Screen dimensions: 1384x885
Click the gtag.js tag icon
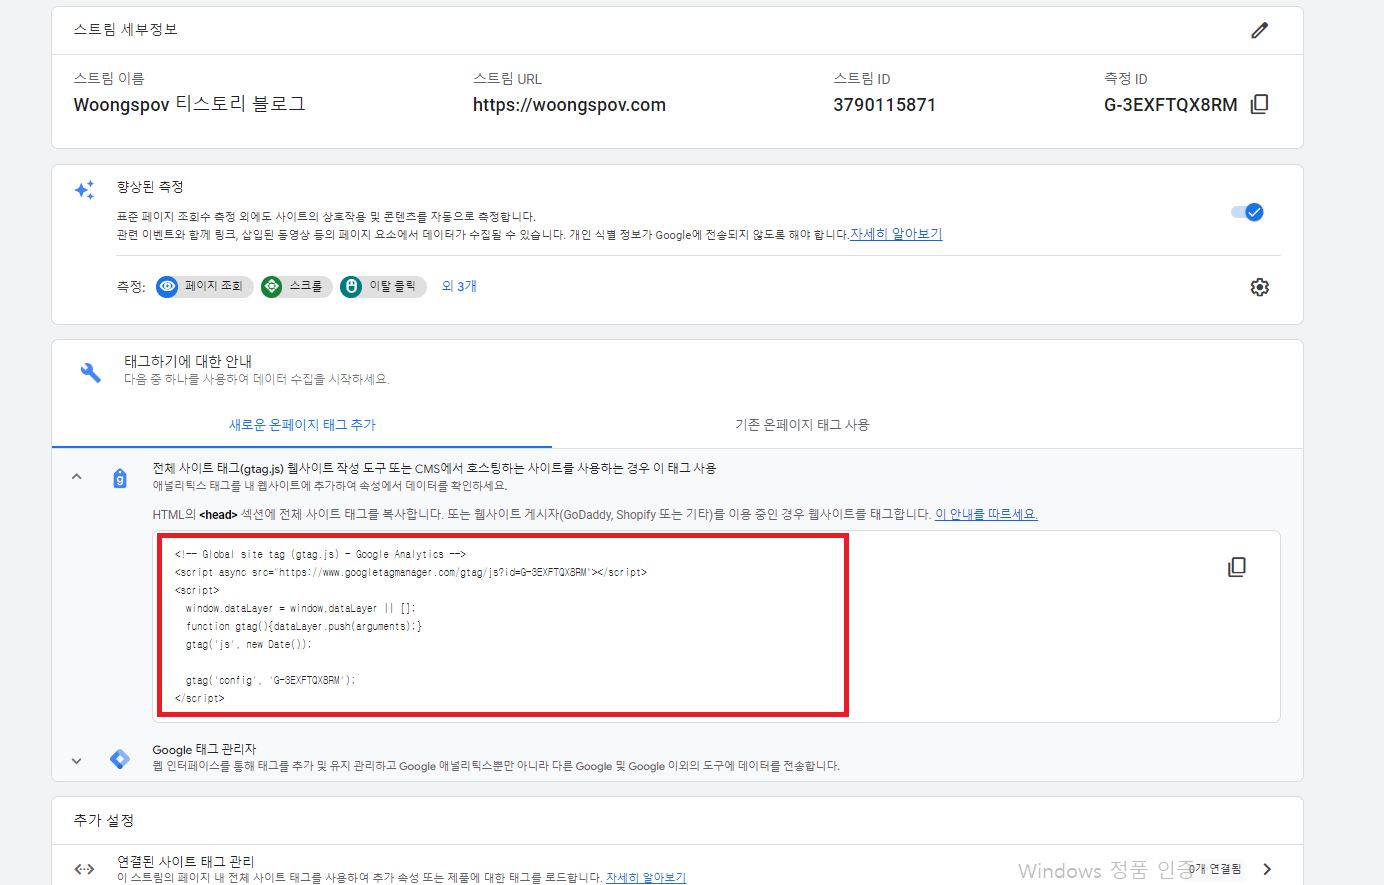point(120,478)
